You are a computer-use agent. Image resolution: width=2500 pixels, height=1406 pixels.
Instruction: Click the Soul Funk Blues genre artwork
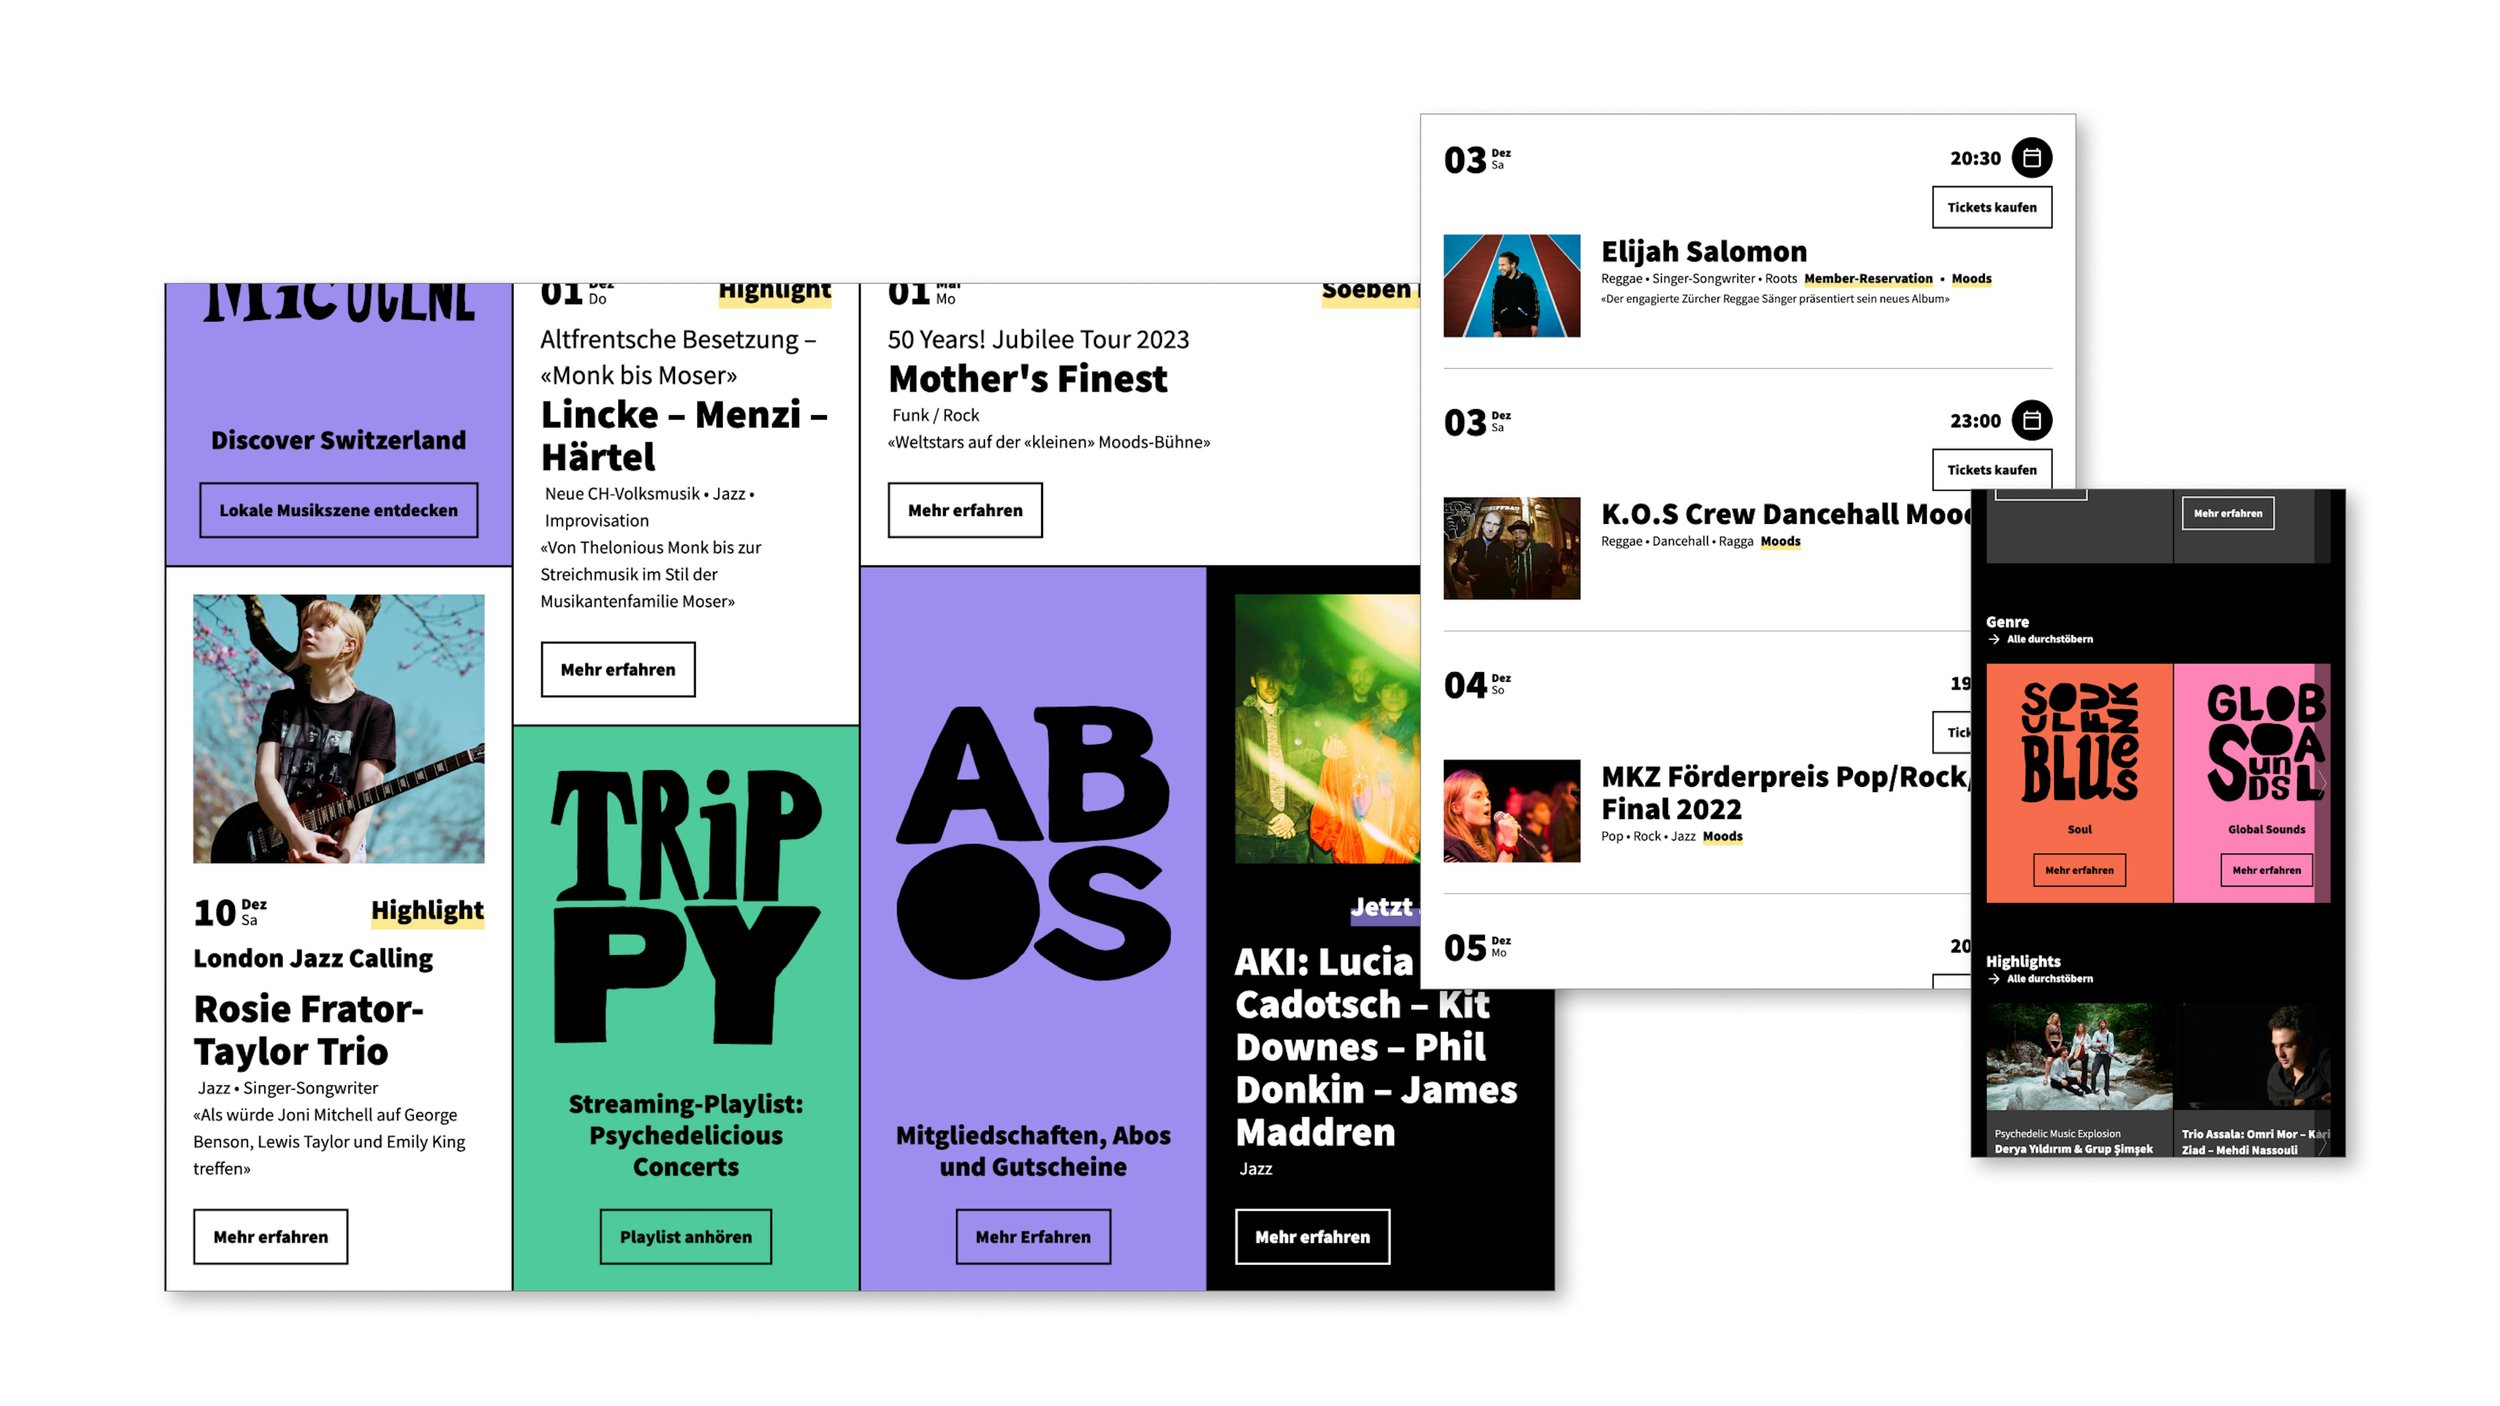(2079, 741)
